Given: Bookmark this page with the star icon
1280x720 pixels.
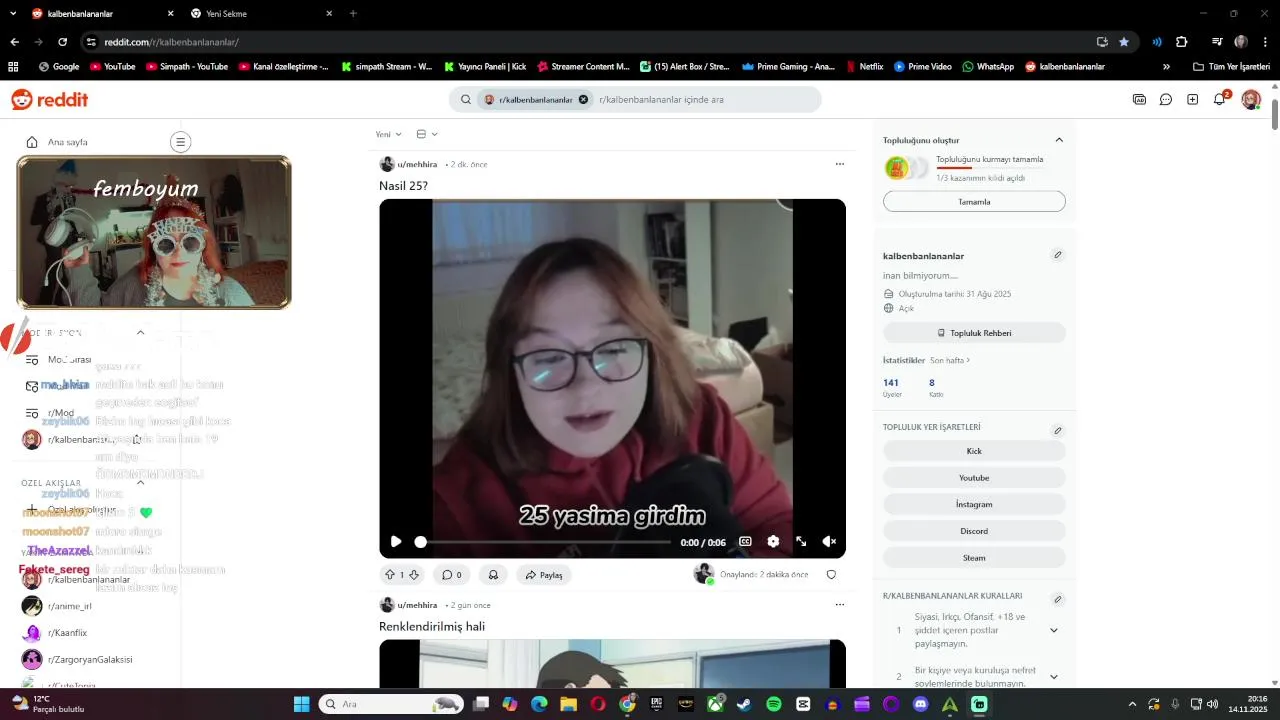Looking at the screenshot, I should pos(1124,42).
